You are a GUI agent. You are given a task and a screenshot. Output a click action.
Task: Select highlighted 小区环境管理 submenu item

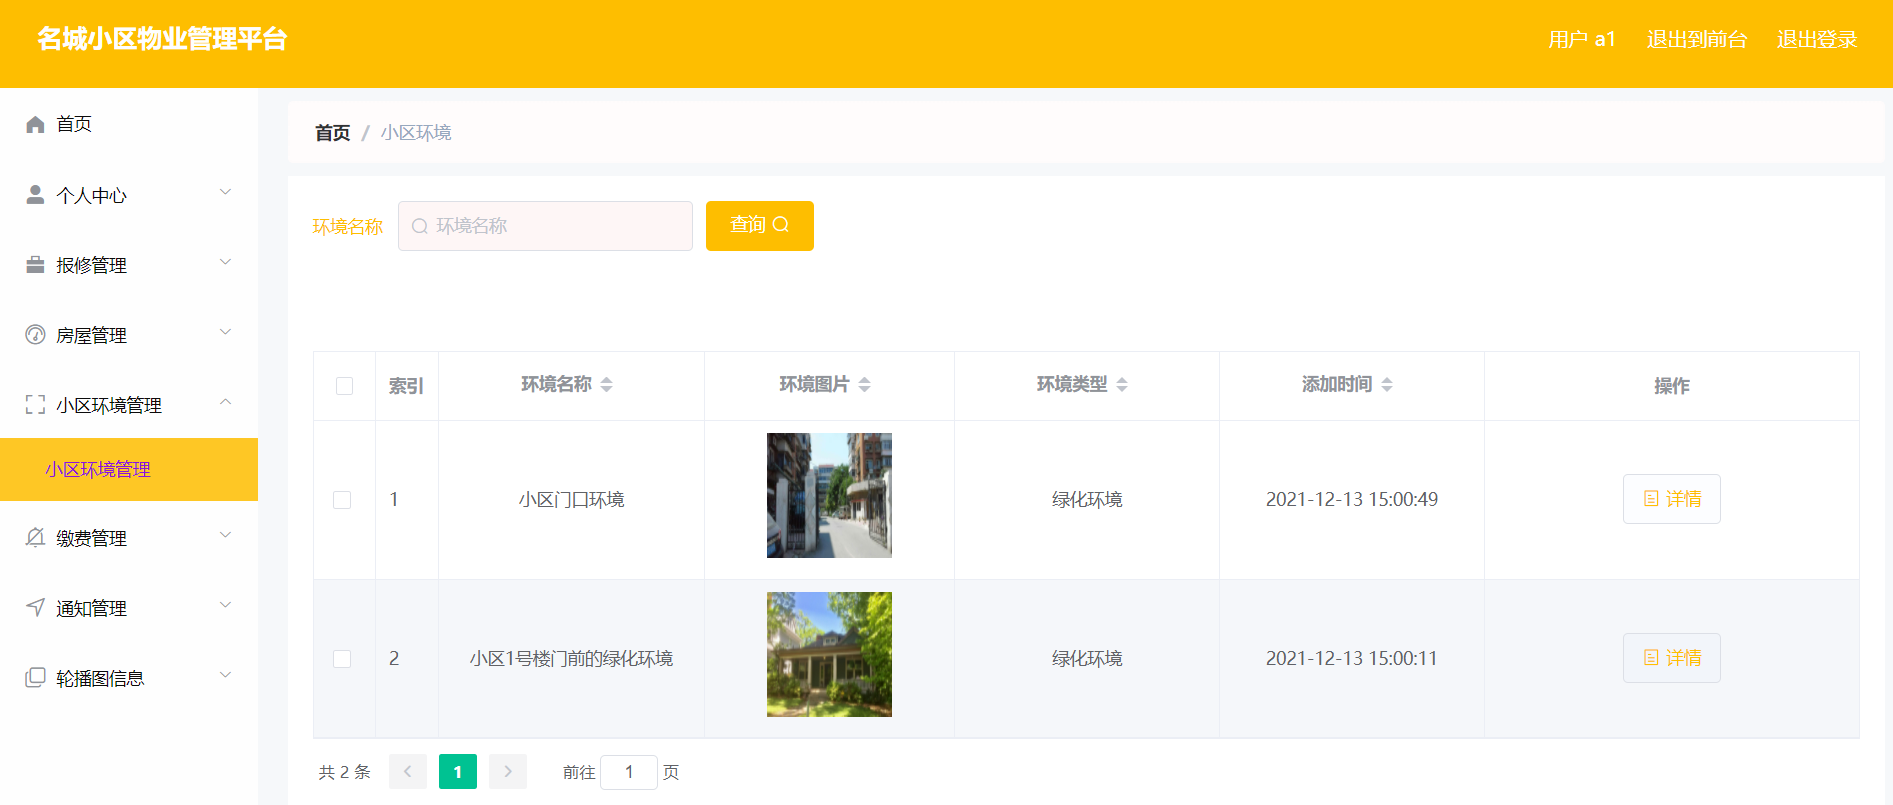tap(129, 469)
